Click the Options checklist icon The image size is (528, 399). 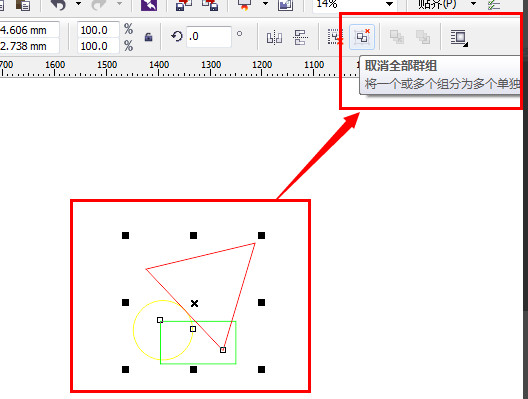pyautogui.click(x=494, y=4)
